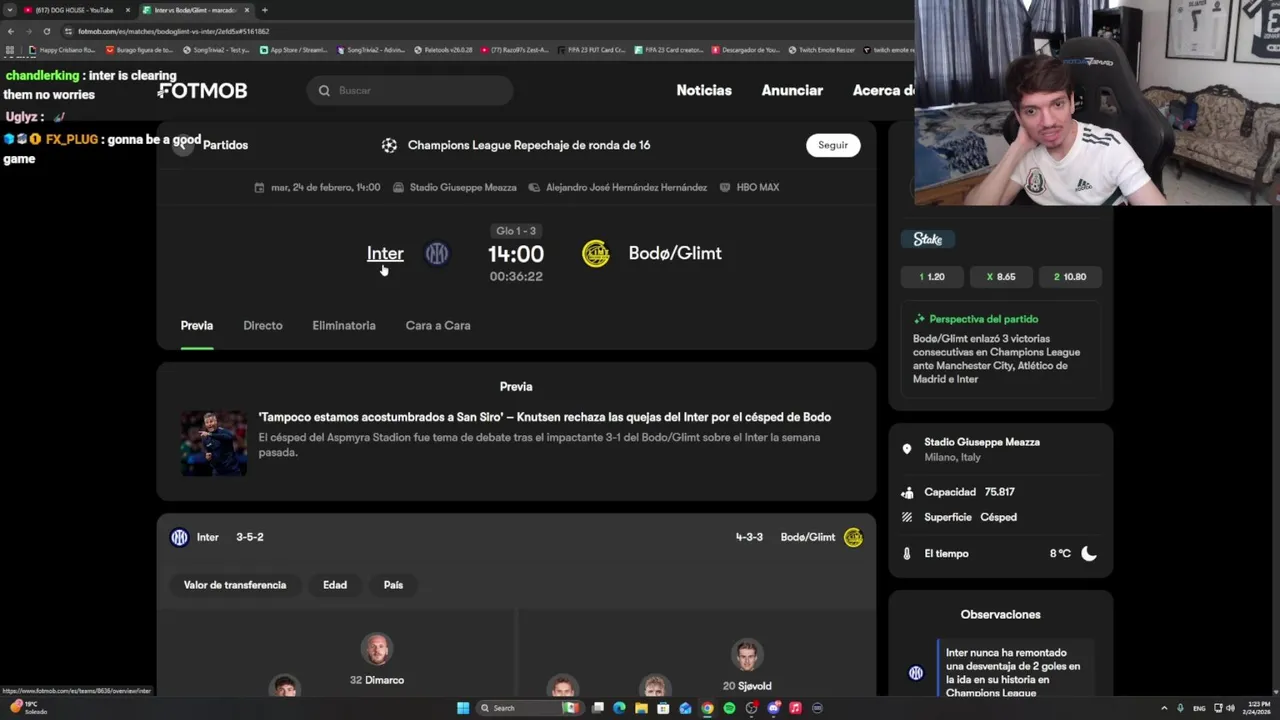Open File Explorer from the taskbar
Viewport: 1280px width, 720px height.
tap(641, 708)
